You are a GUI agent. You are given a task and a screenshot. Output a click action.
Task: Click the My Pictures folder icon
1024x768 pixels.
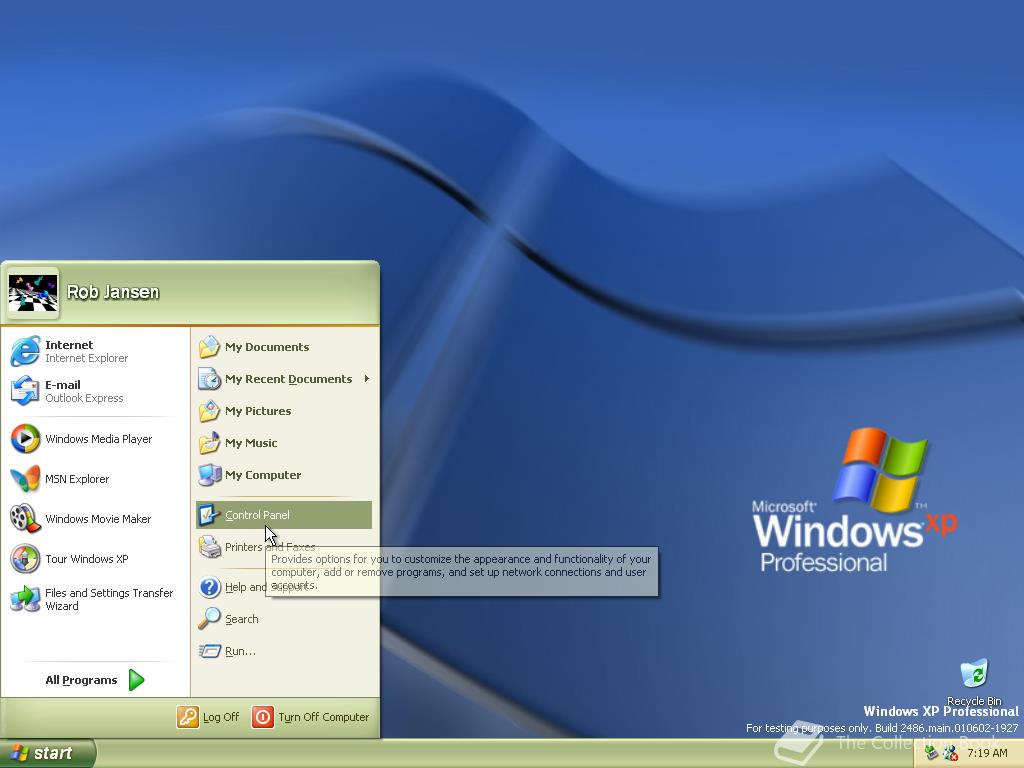210,411
